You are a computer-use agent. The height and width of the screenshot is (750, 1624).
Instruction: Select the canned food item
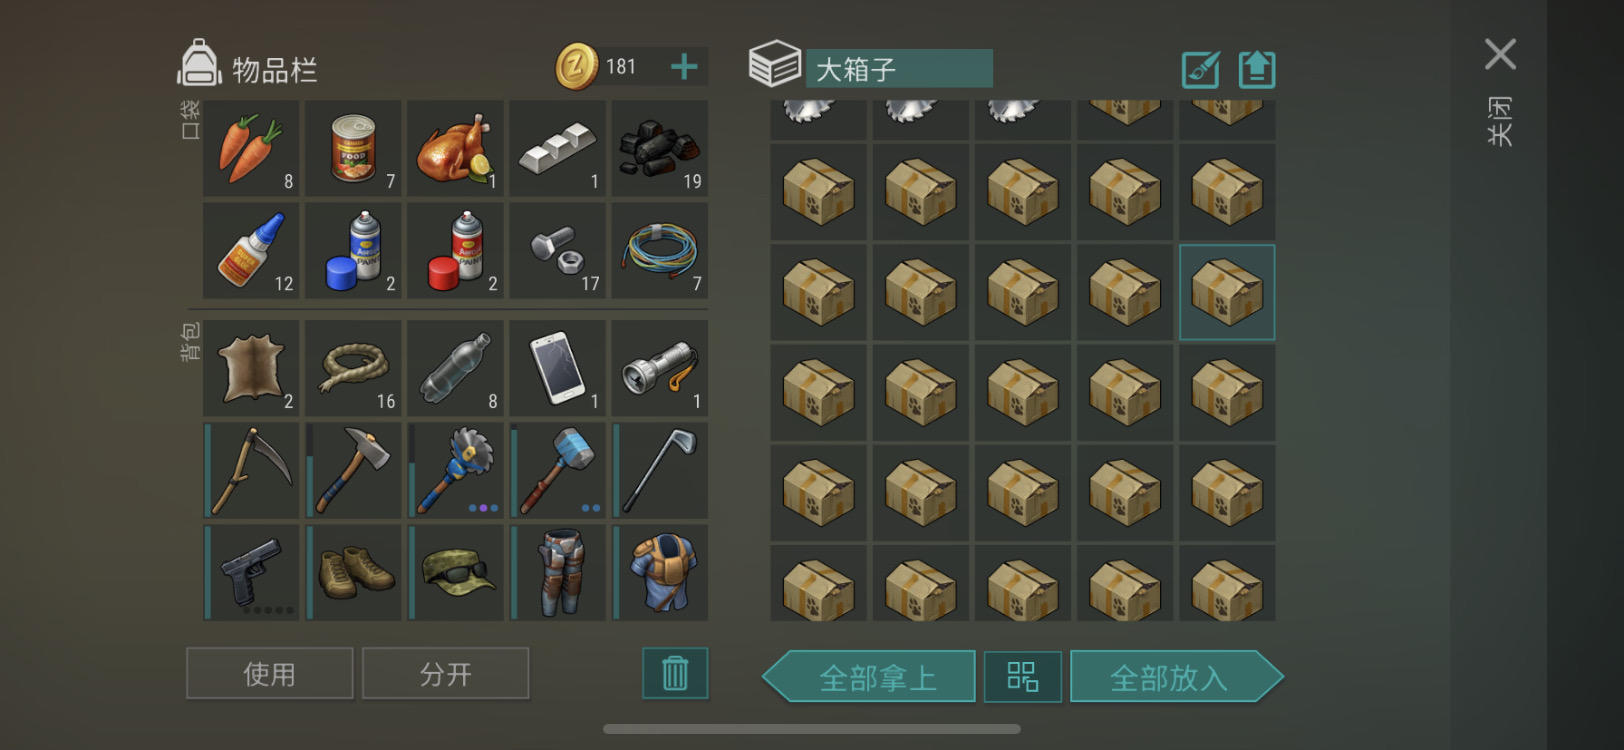tap(354, 148)
